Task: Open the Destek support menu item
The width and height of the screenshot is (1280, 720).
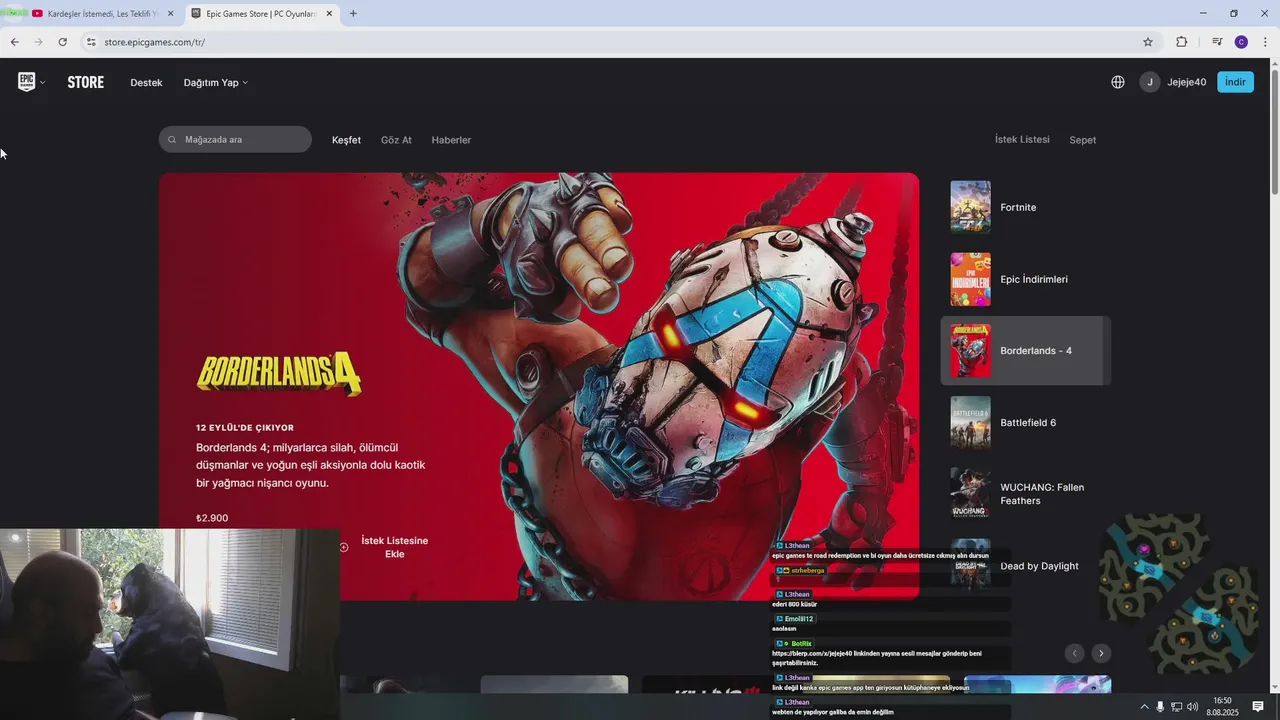Action: coord(146,83)
